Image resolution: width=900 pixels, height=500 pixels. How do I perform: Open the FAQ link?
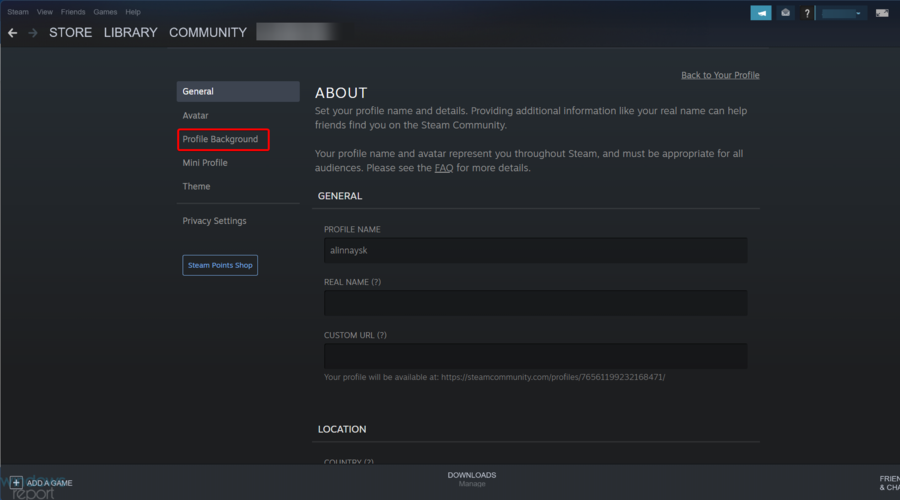pyautogui.click(x=444, y=168)
